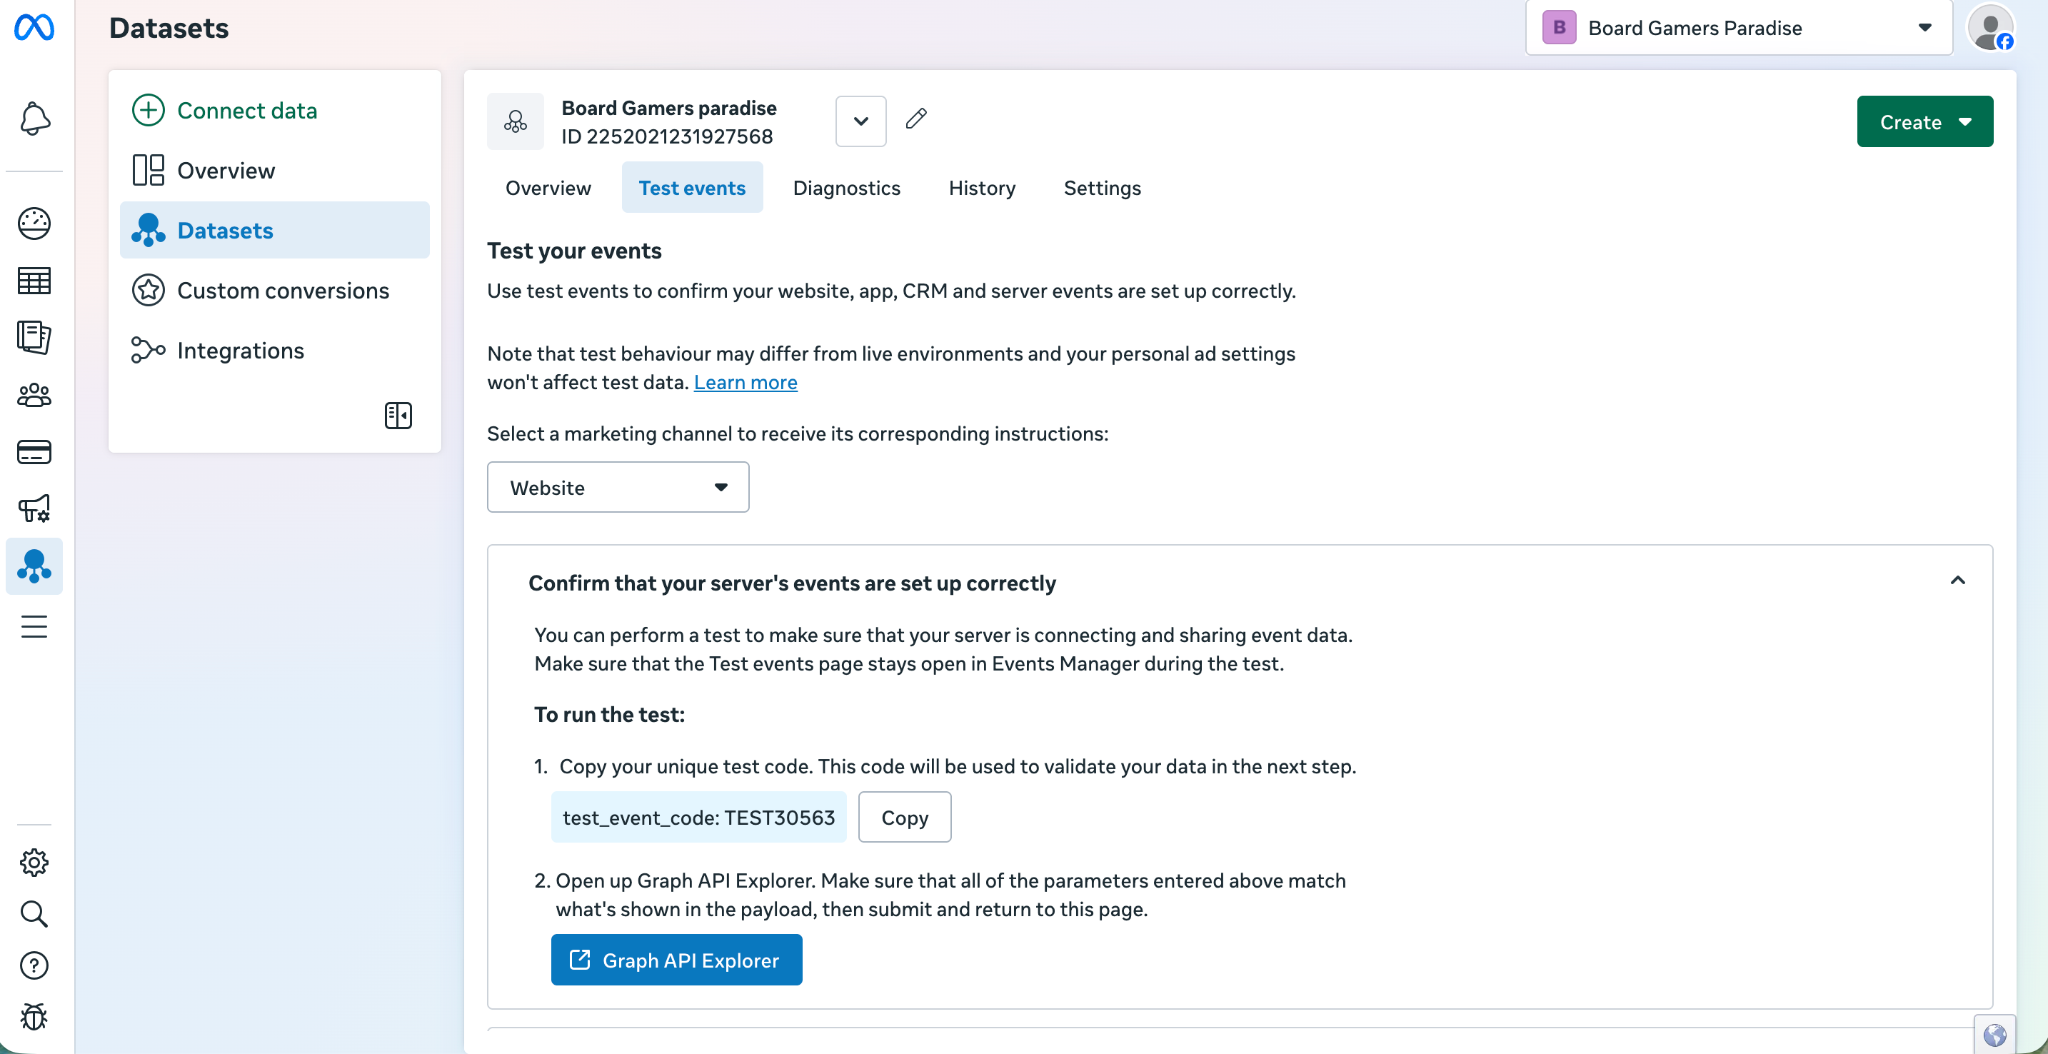
Task: Open Graph API Explorer
Action: click(677, 960)
